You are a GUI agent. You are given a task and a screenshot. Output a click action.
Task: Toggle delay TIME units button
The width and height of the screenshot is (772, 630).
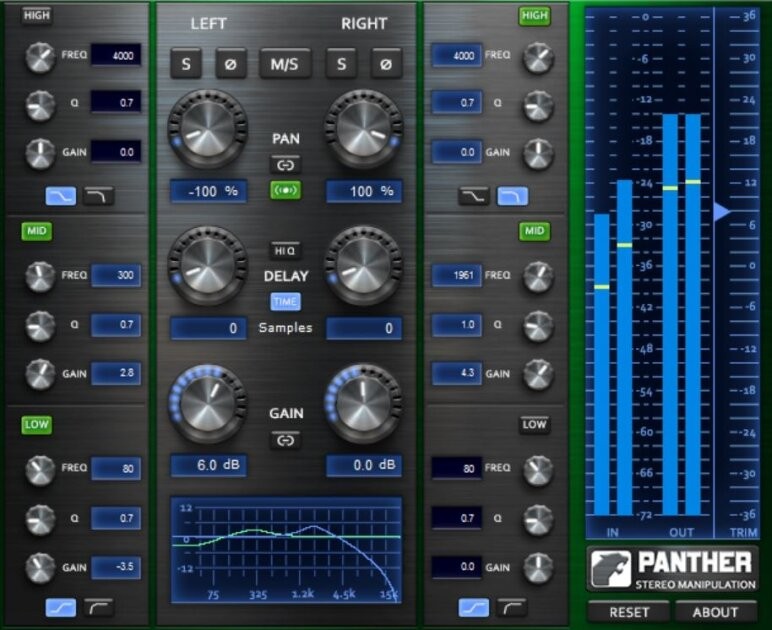point(286,302)
